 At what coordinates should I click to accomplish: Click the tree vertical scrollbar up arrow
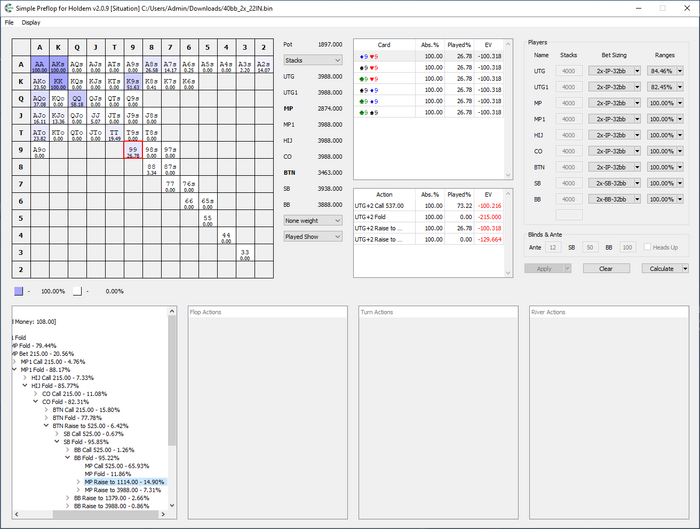172,311
